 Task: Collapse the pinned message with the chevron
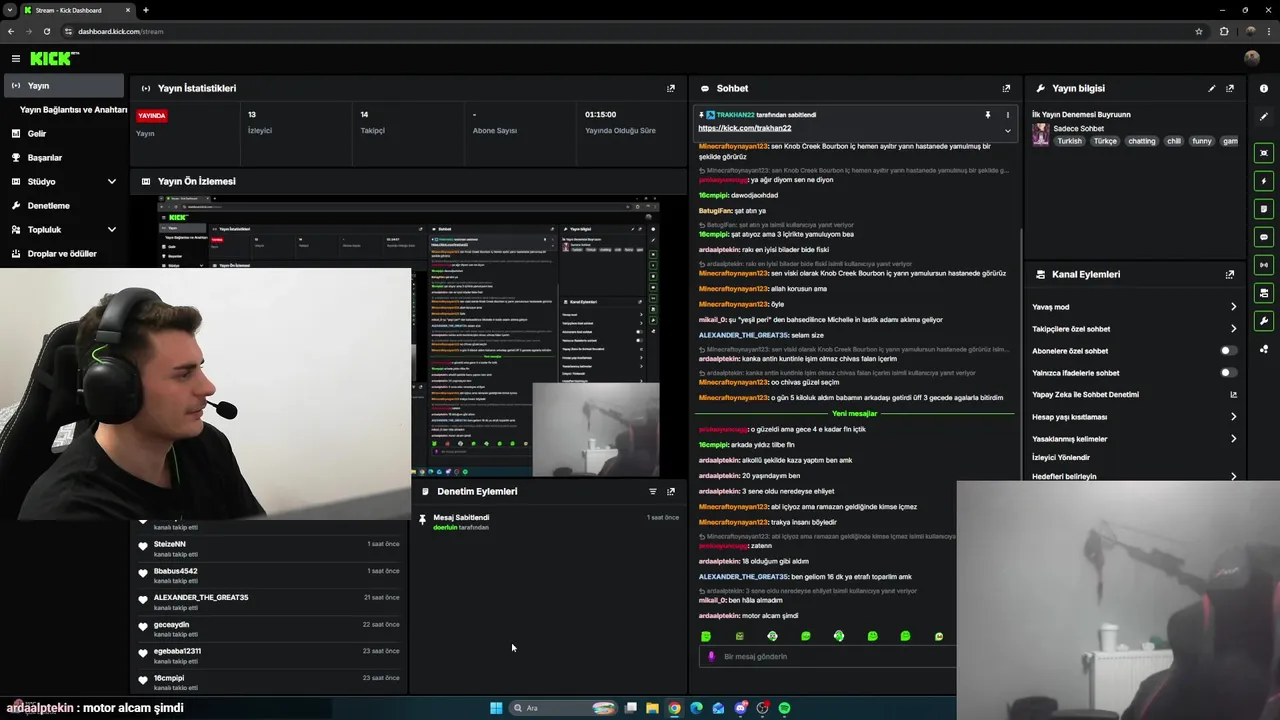(1007, 130)
